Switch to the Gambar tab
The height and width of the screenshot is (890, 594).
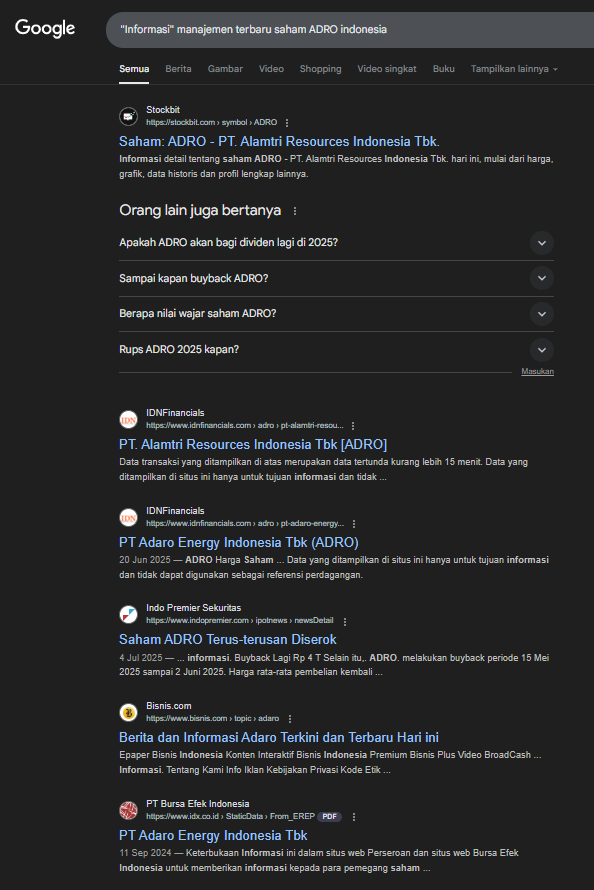point(225,69)
